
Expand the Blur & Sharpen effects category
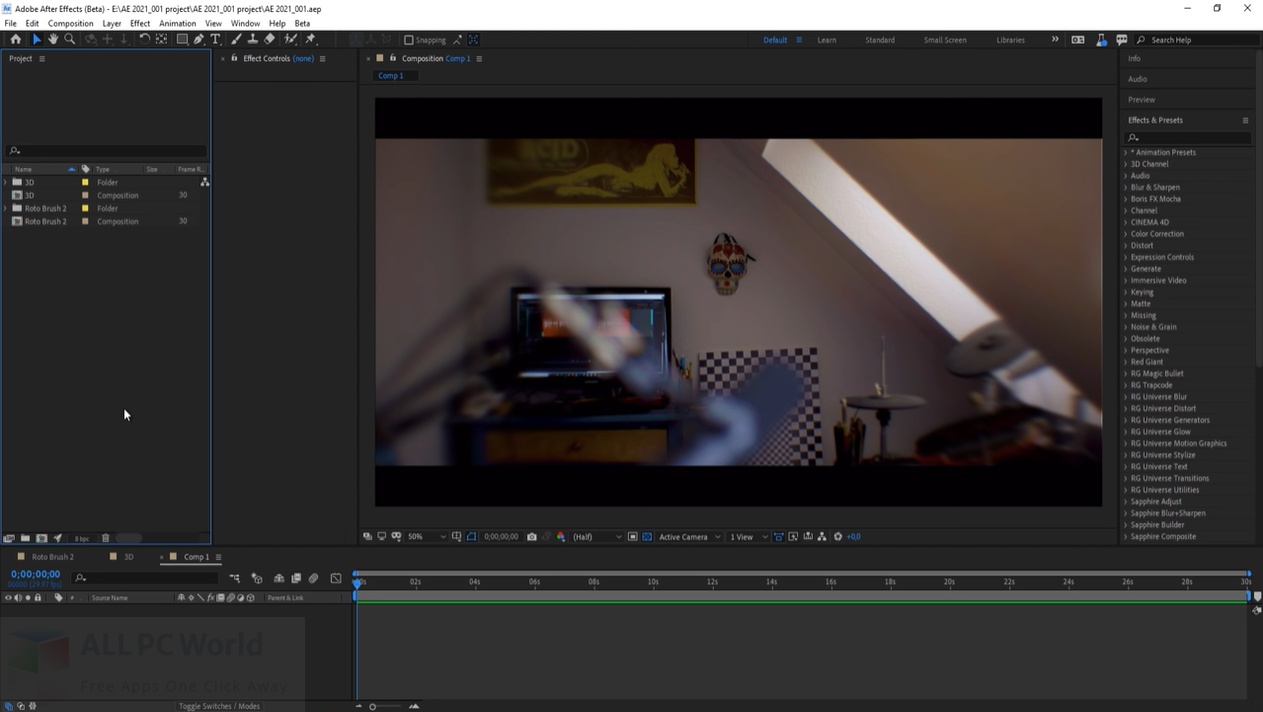tap(1126, 188)
